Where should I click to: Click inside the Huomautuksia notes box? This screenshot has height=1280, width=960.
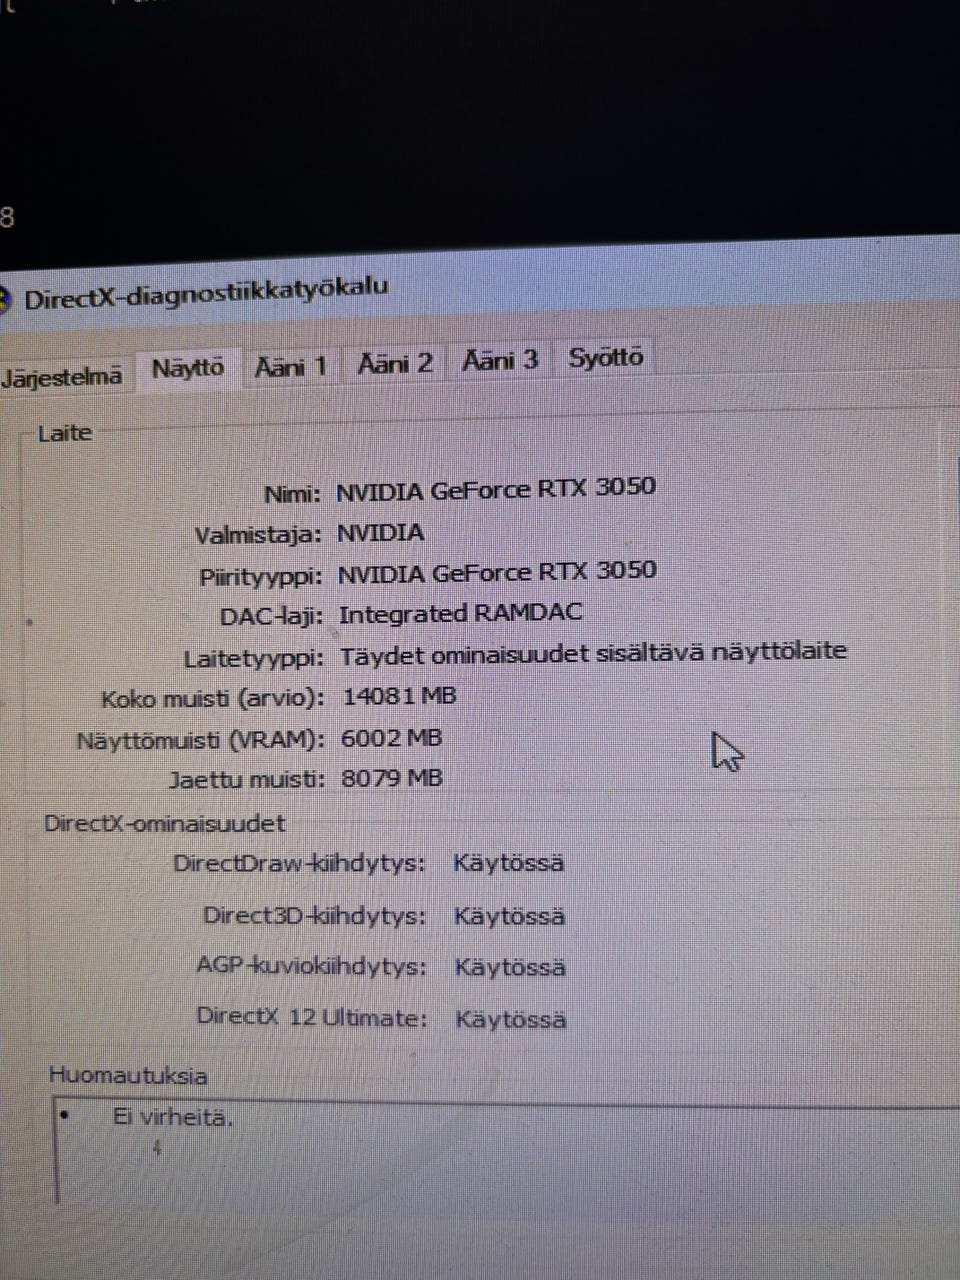coord(505,1150)
